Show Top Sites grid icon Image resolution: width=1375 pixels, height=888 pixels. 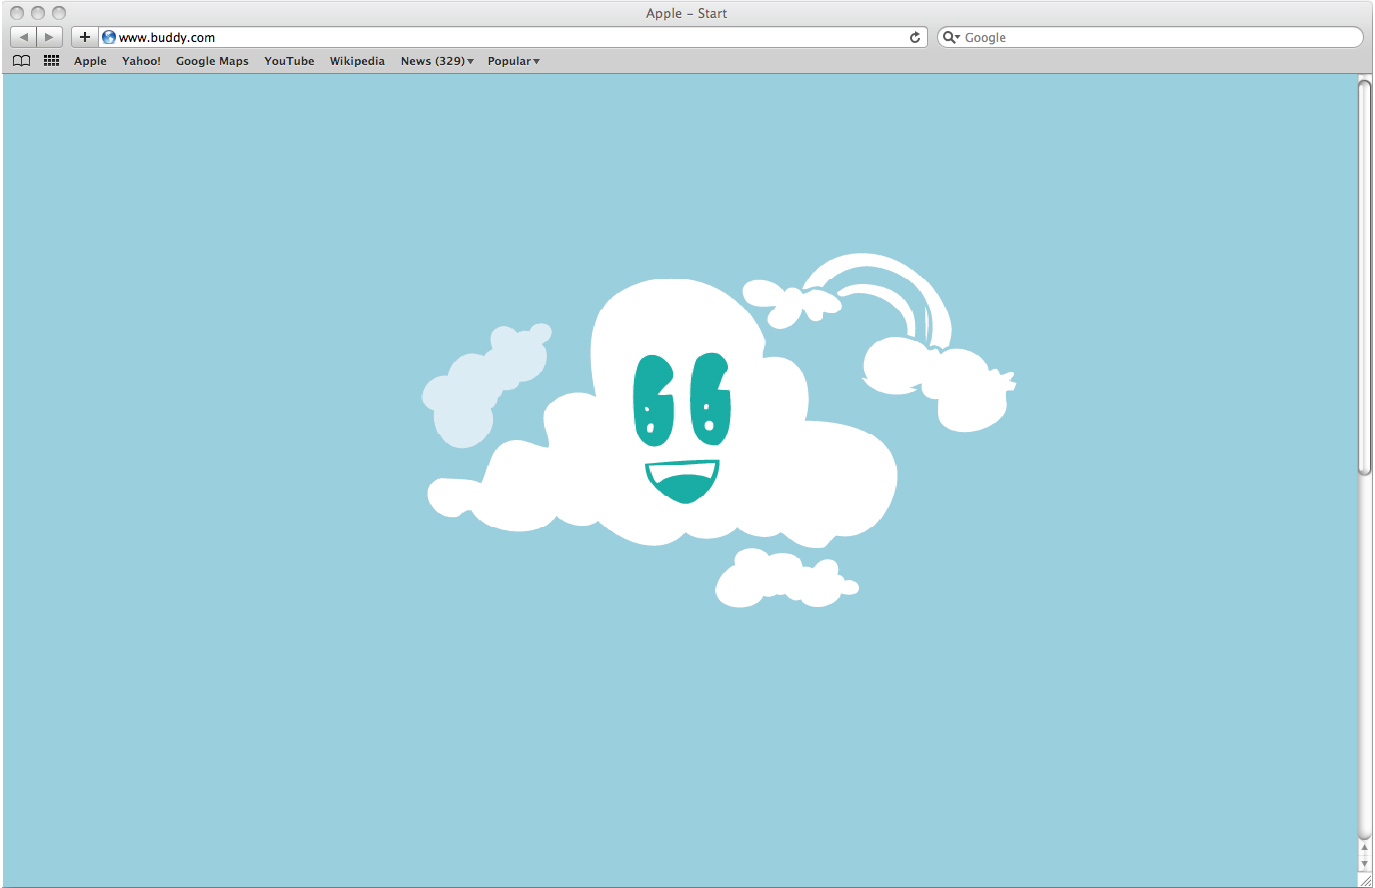[52, 61]
